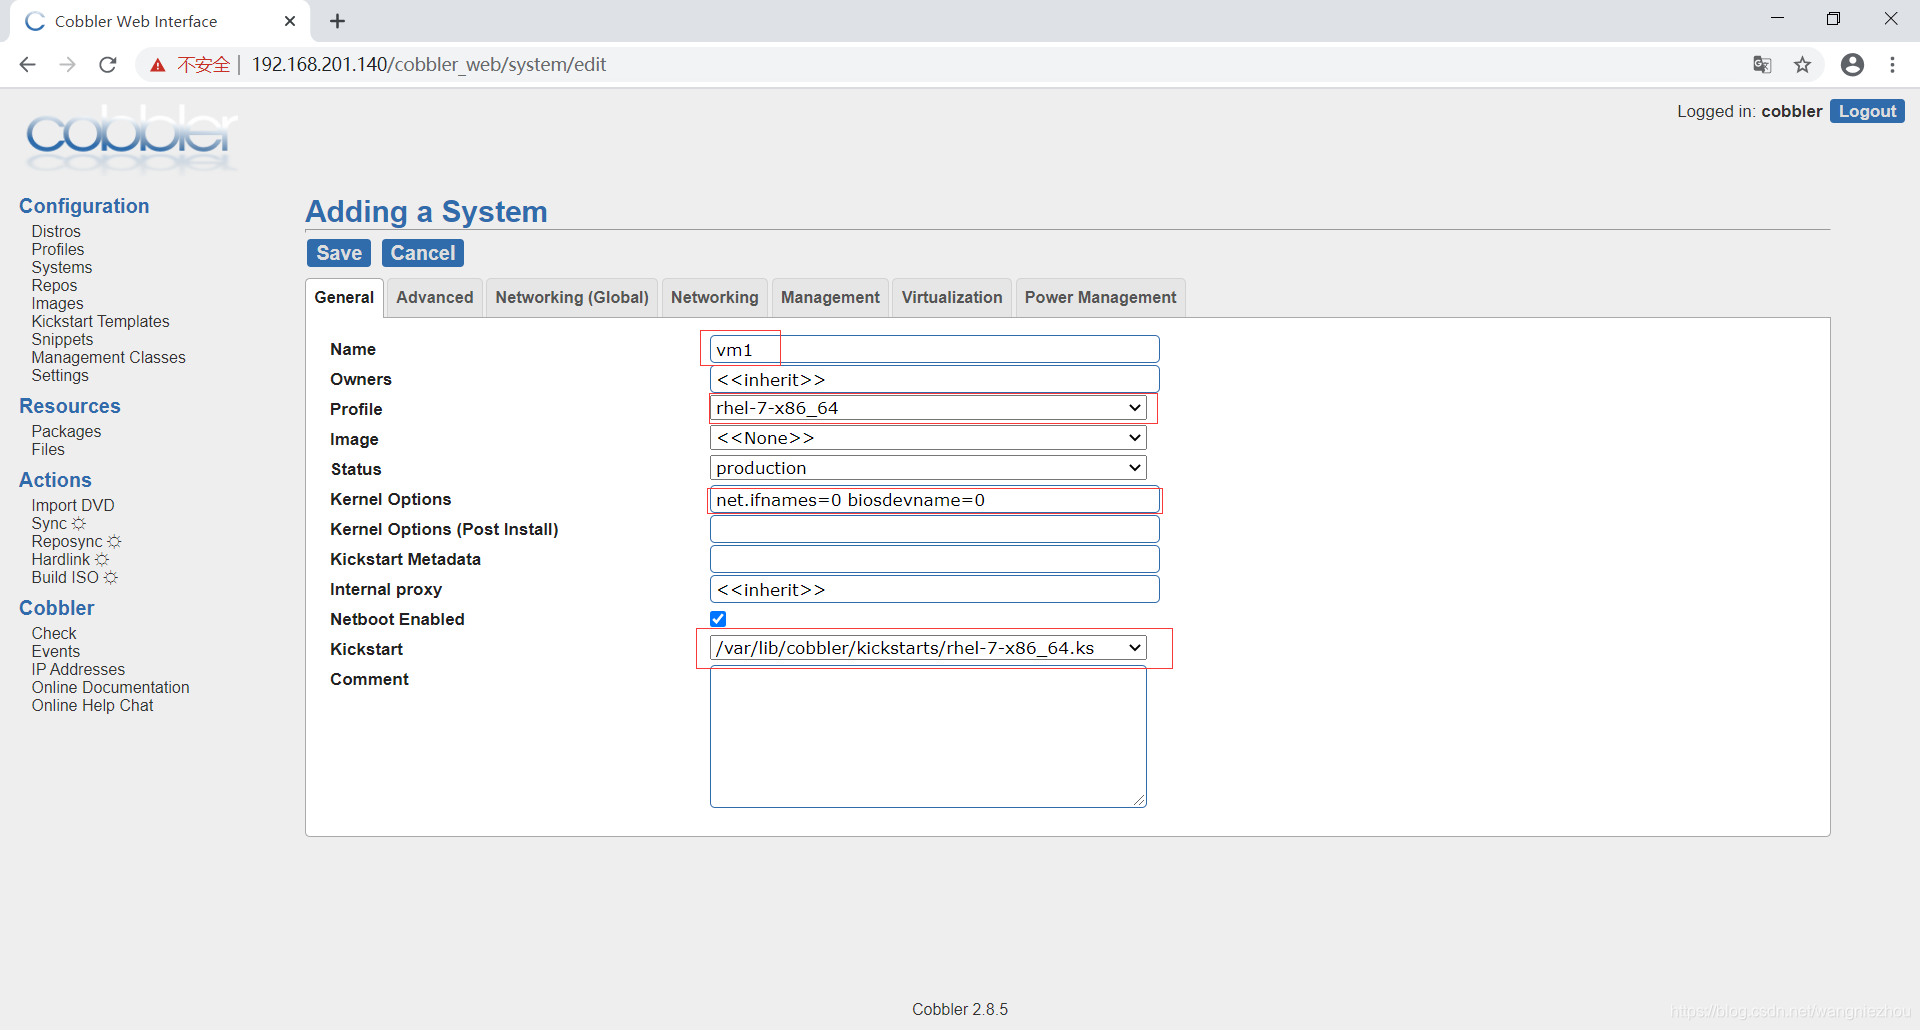1920x1030 pixels.
Task: Open Online Help Chat link
Action: pos(92,706)
